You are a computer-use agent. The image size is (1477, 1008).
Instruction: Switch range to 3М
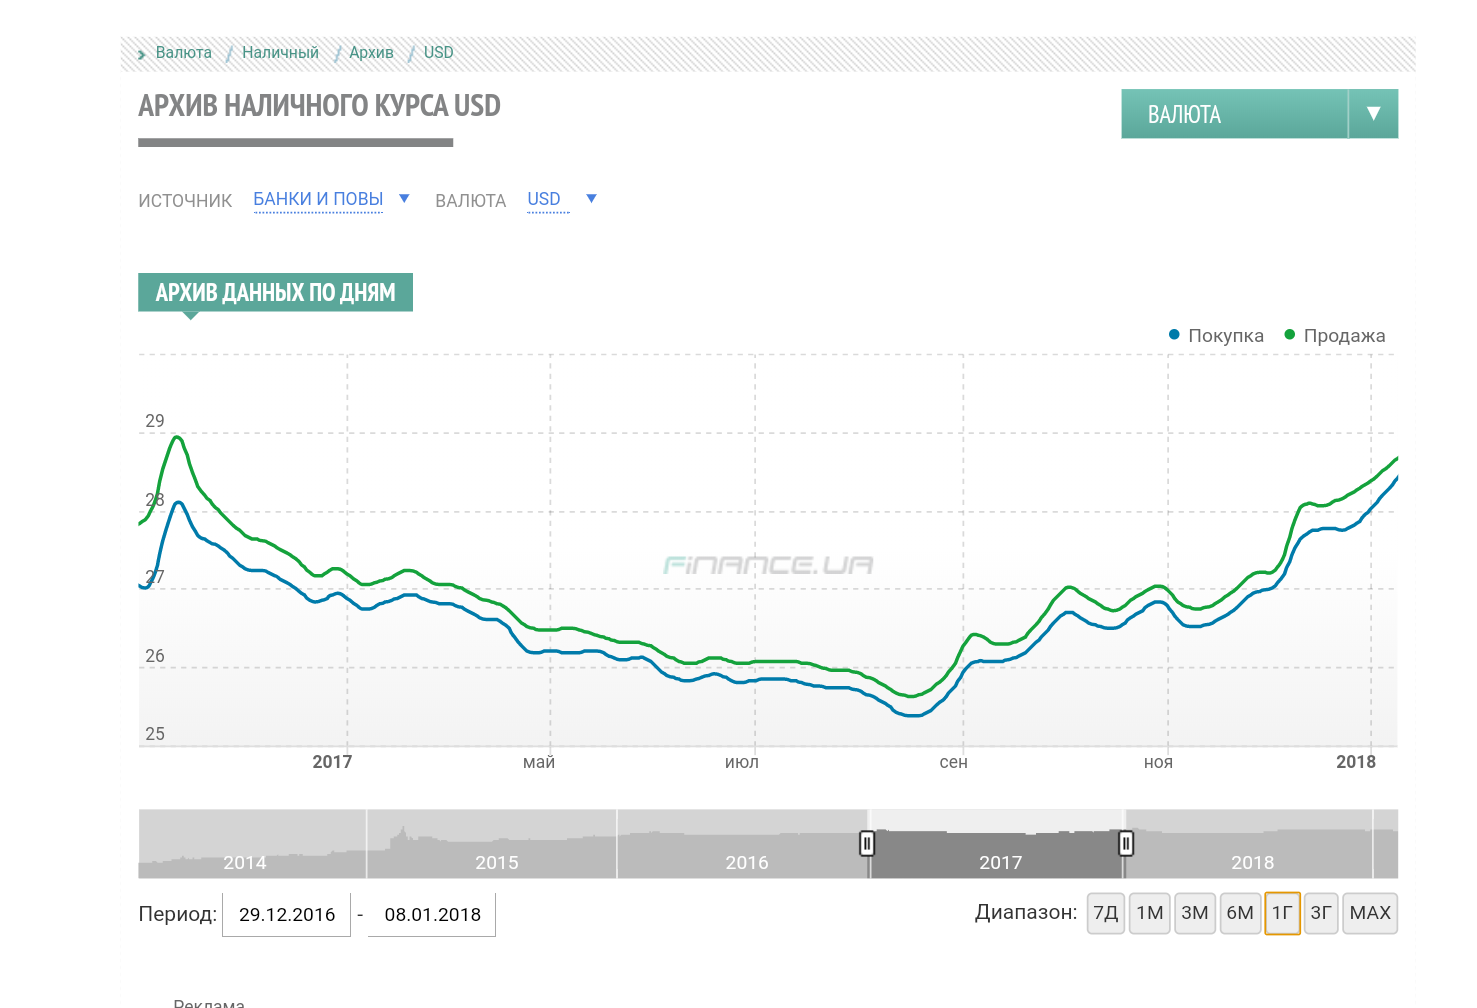click(x=1194, y=913)
